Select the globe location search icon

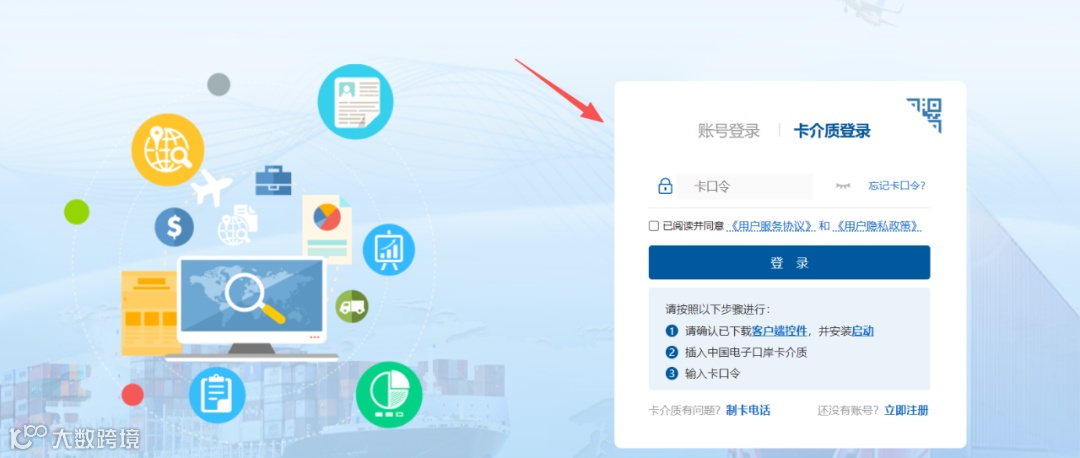pyautogui.click(x=167, y=150)
